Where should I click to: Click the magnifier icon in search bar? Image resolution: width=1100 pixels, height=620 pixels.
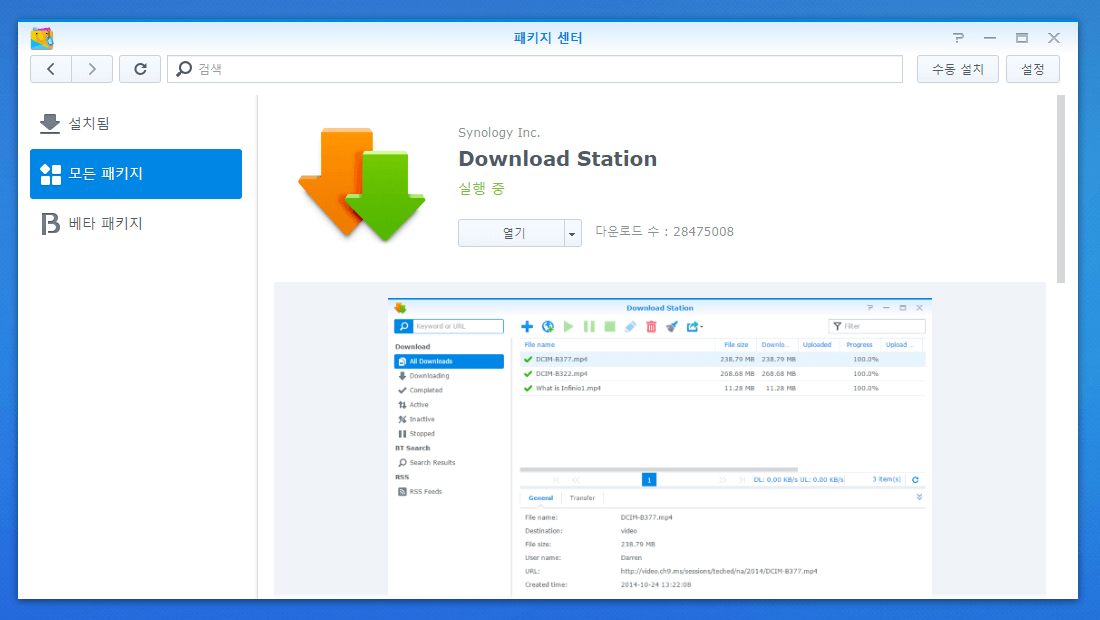pos(184,69)
